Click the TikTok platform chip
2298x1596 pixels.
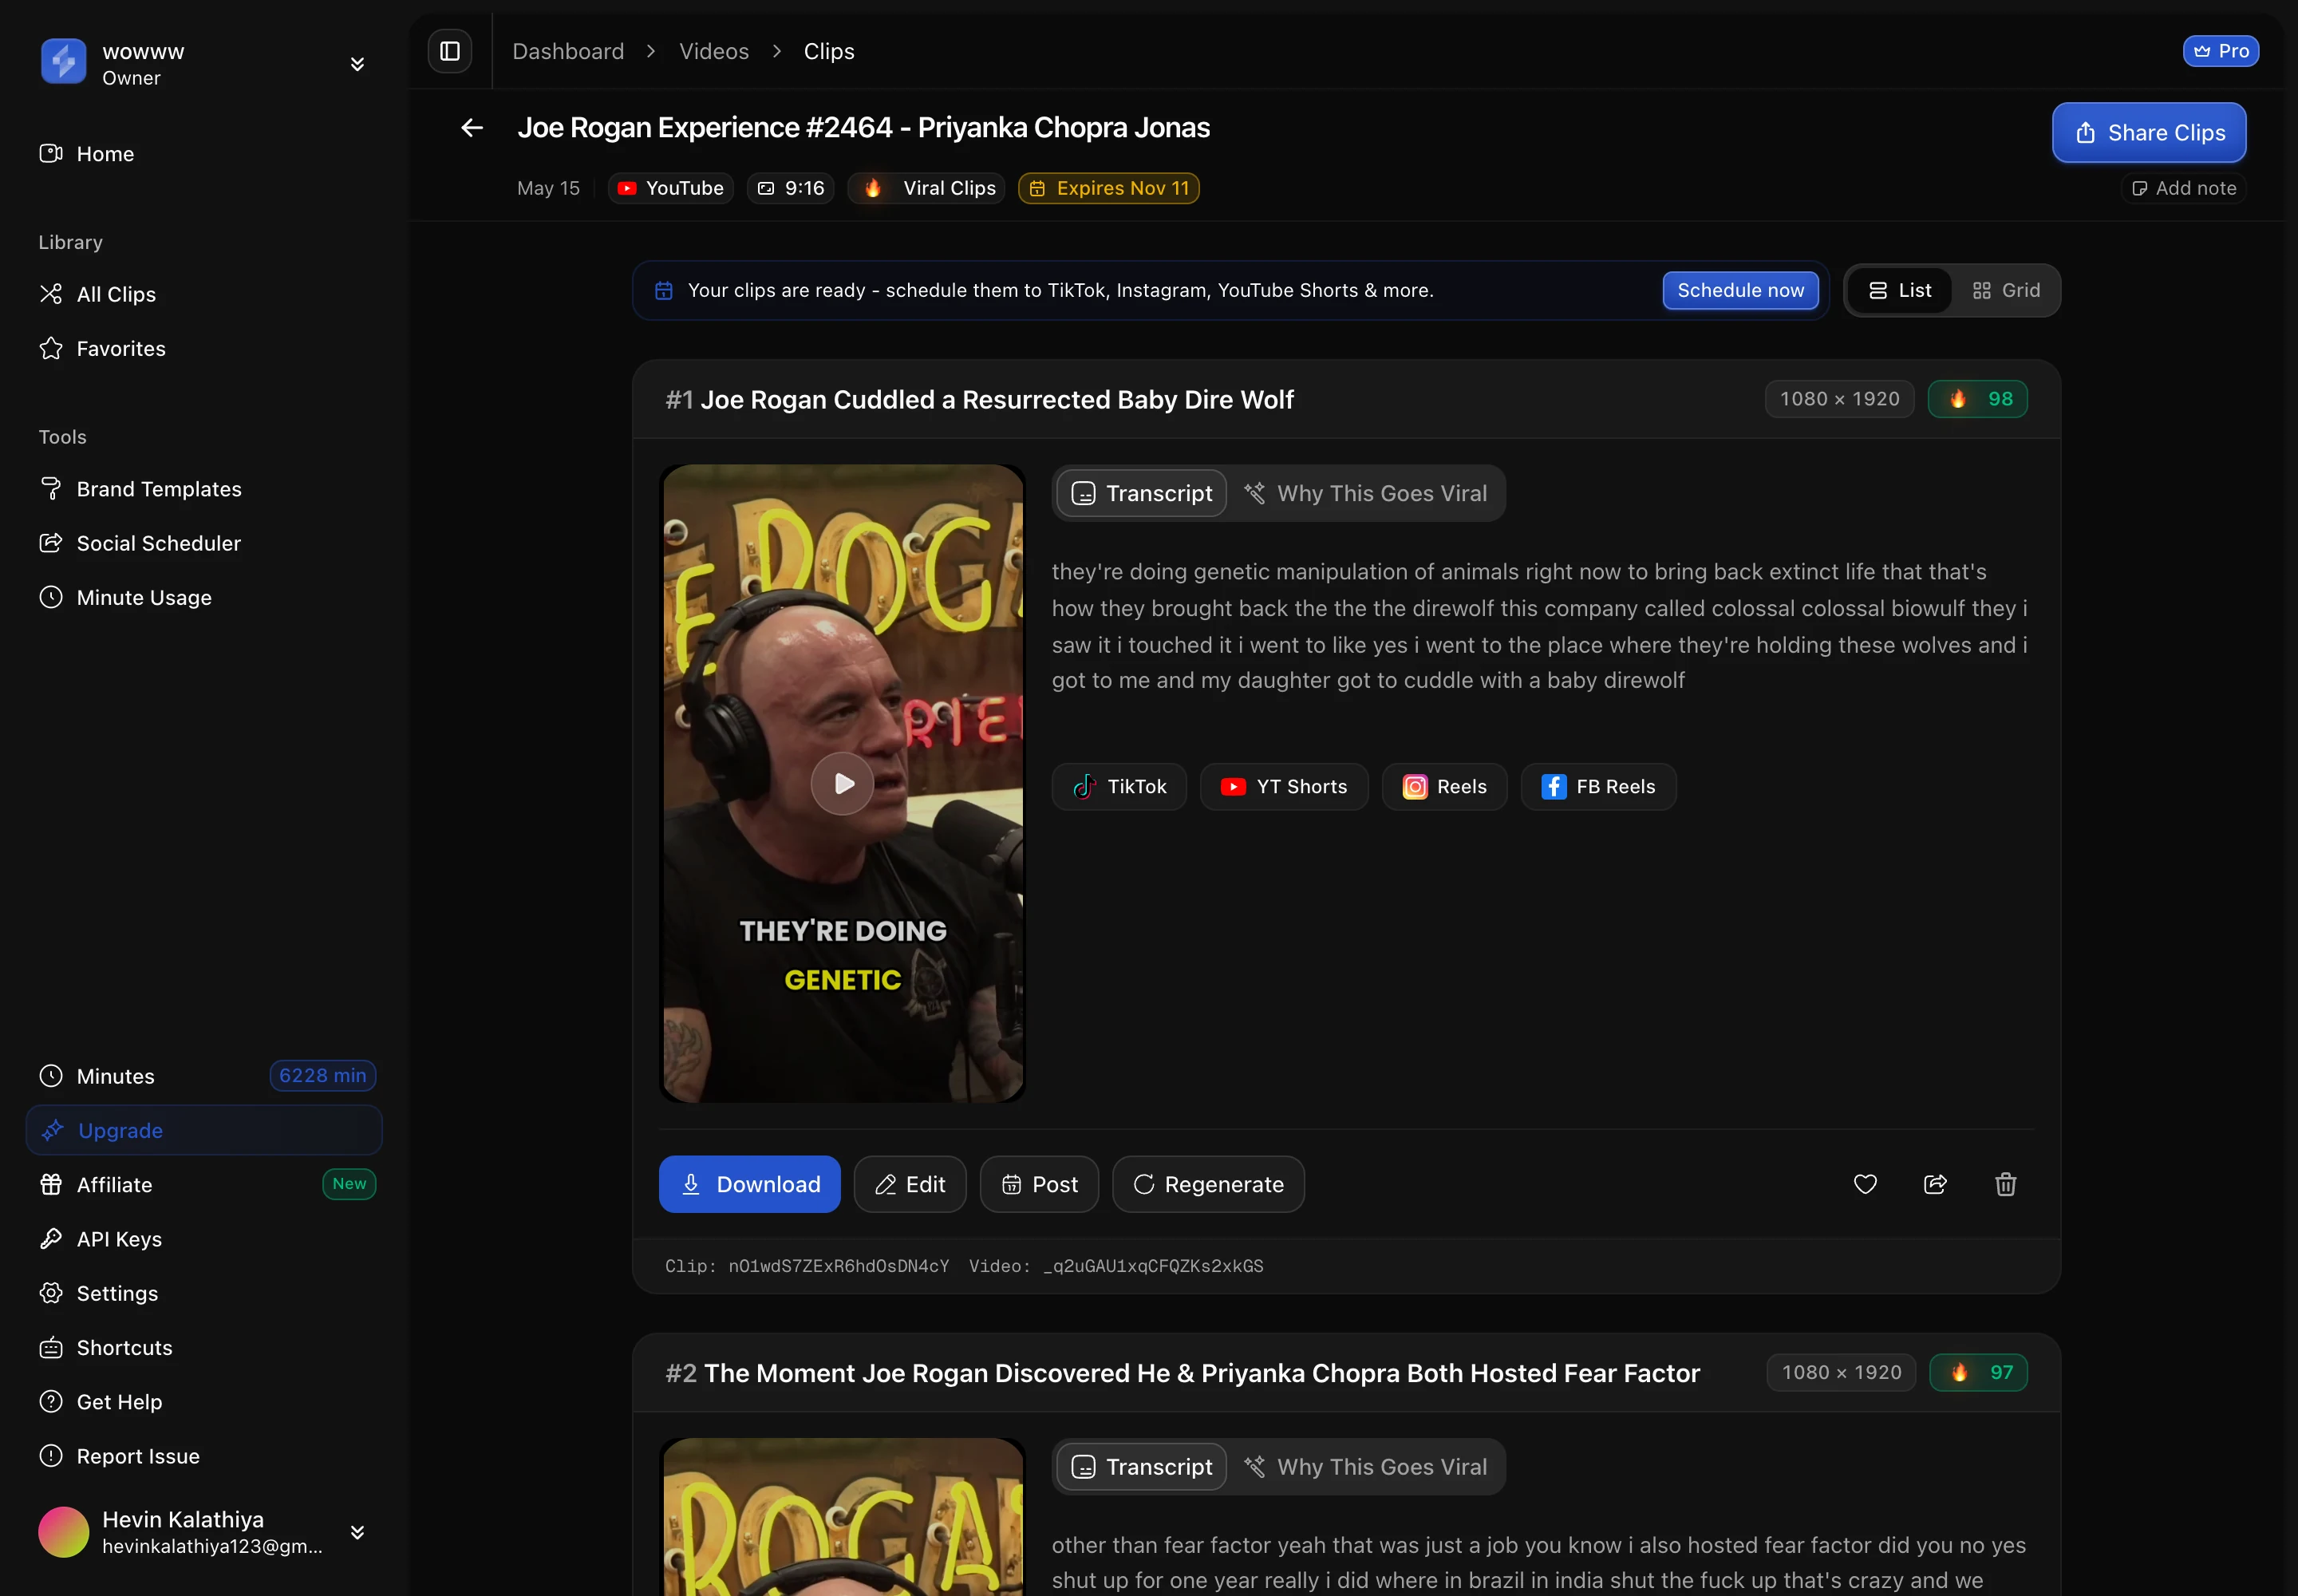pyautogui.click(x=1119, y=787)
